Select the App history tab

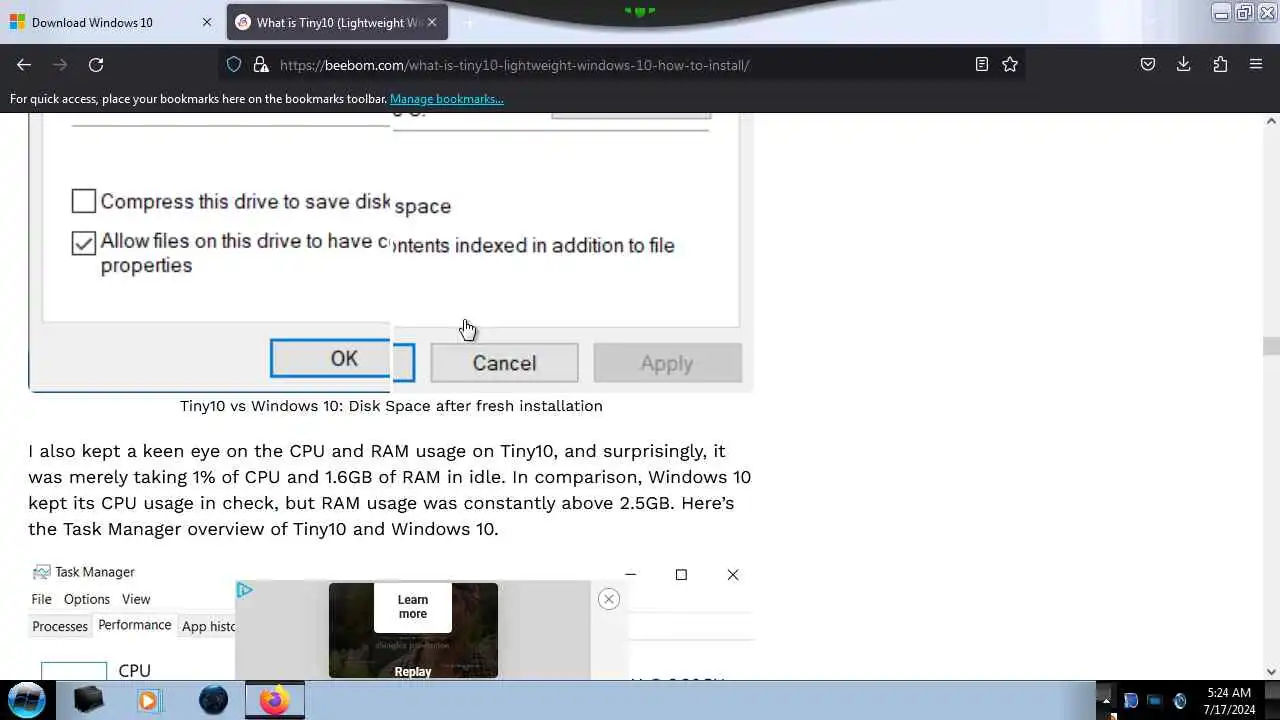[208, 626]
